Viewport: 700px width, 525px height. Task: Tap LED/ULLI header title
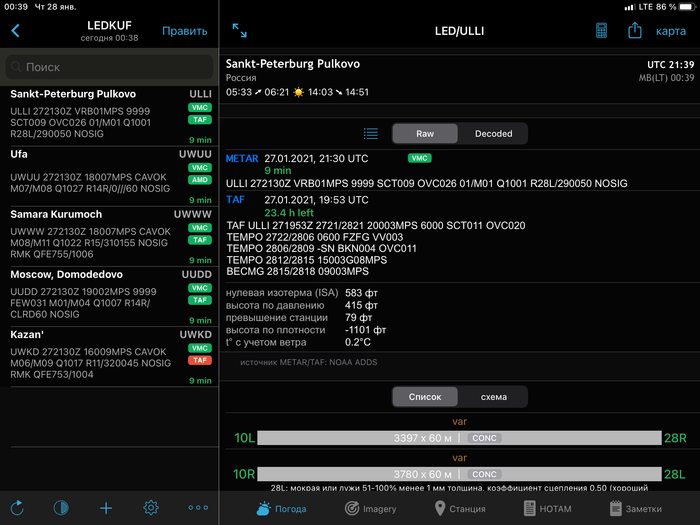[459, 31]
